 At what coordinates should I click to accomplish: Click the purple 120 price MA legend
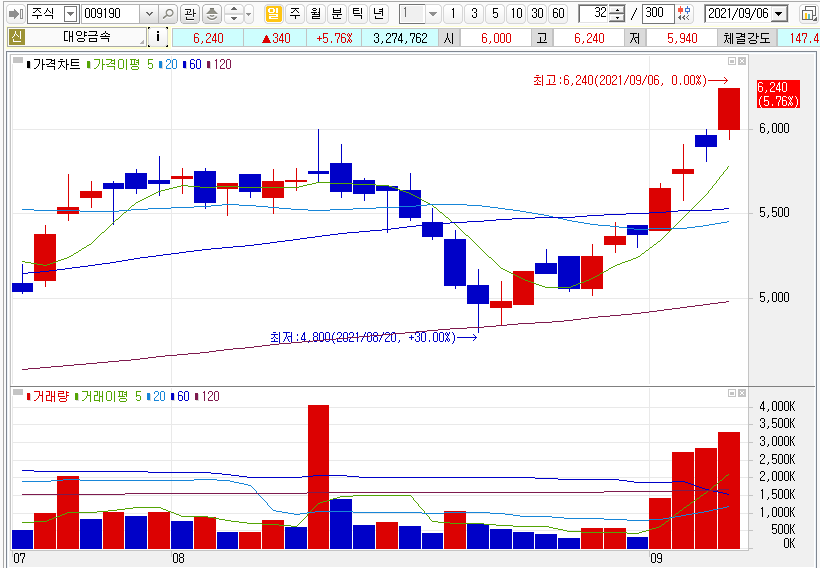pos(220,64)
